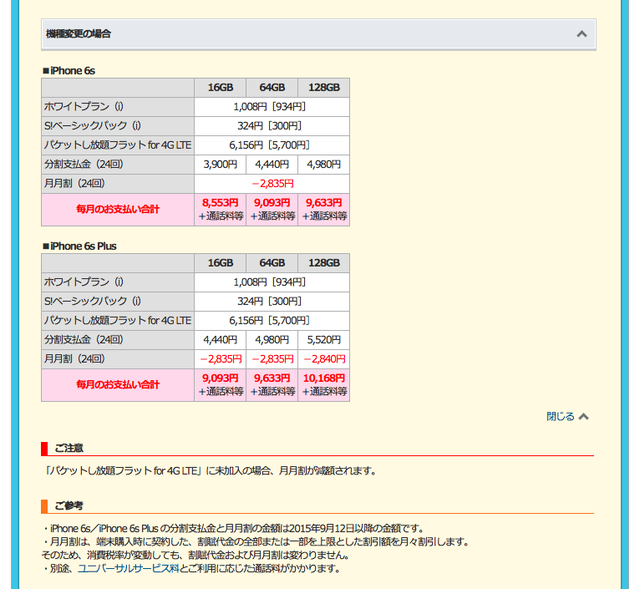Click the up arrow icon beside 閉じる
640x589 pixels.
click(584, 416)
